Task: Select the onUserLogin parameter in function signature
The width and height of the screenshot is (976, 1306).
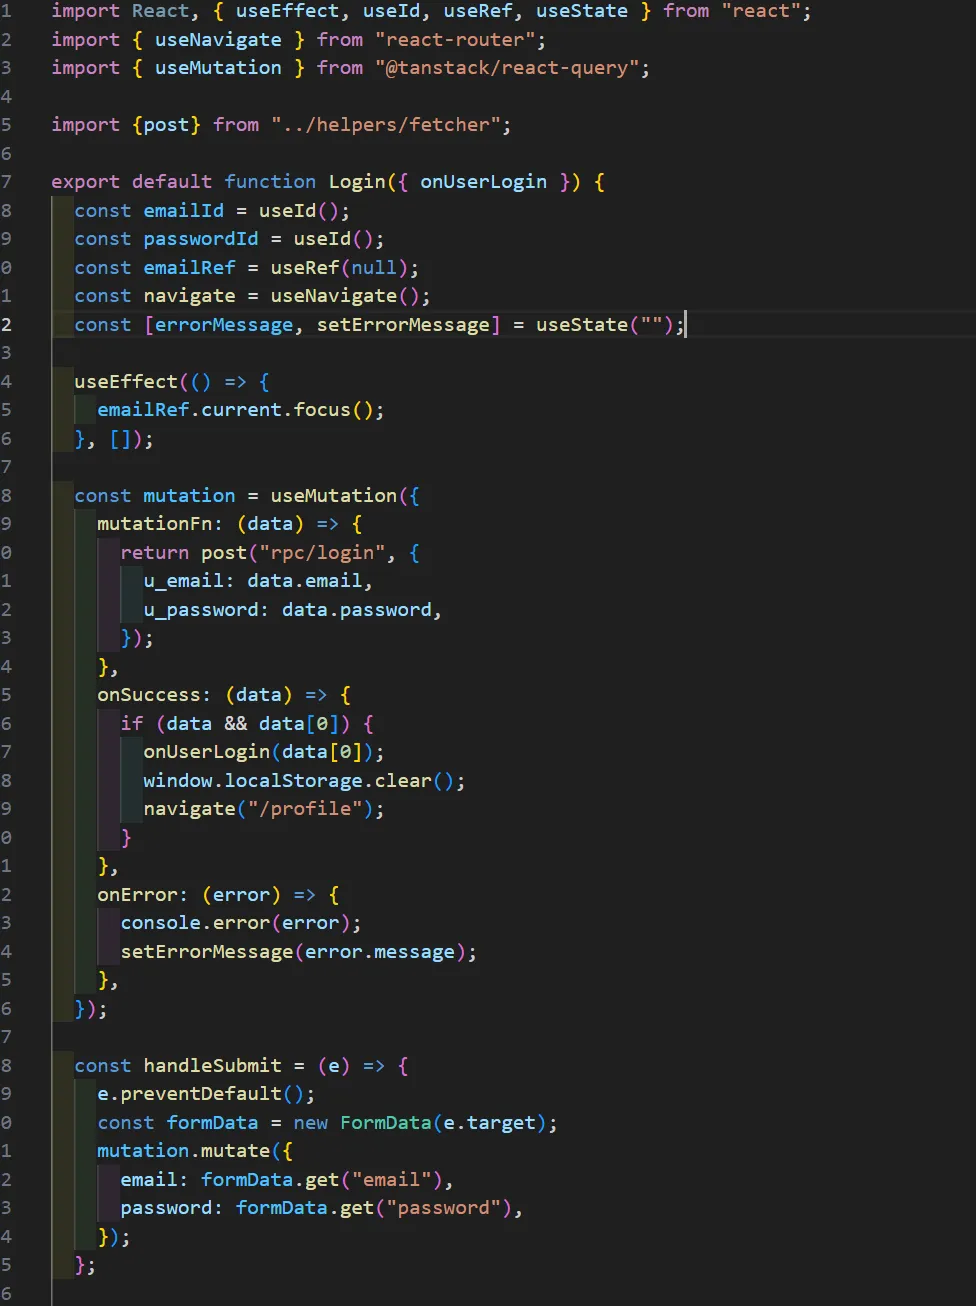Action: click(483, 182)
